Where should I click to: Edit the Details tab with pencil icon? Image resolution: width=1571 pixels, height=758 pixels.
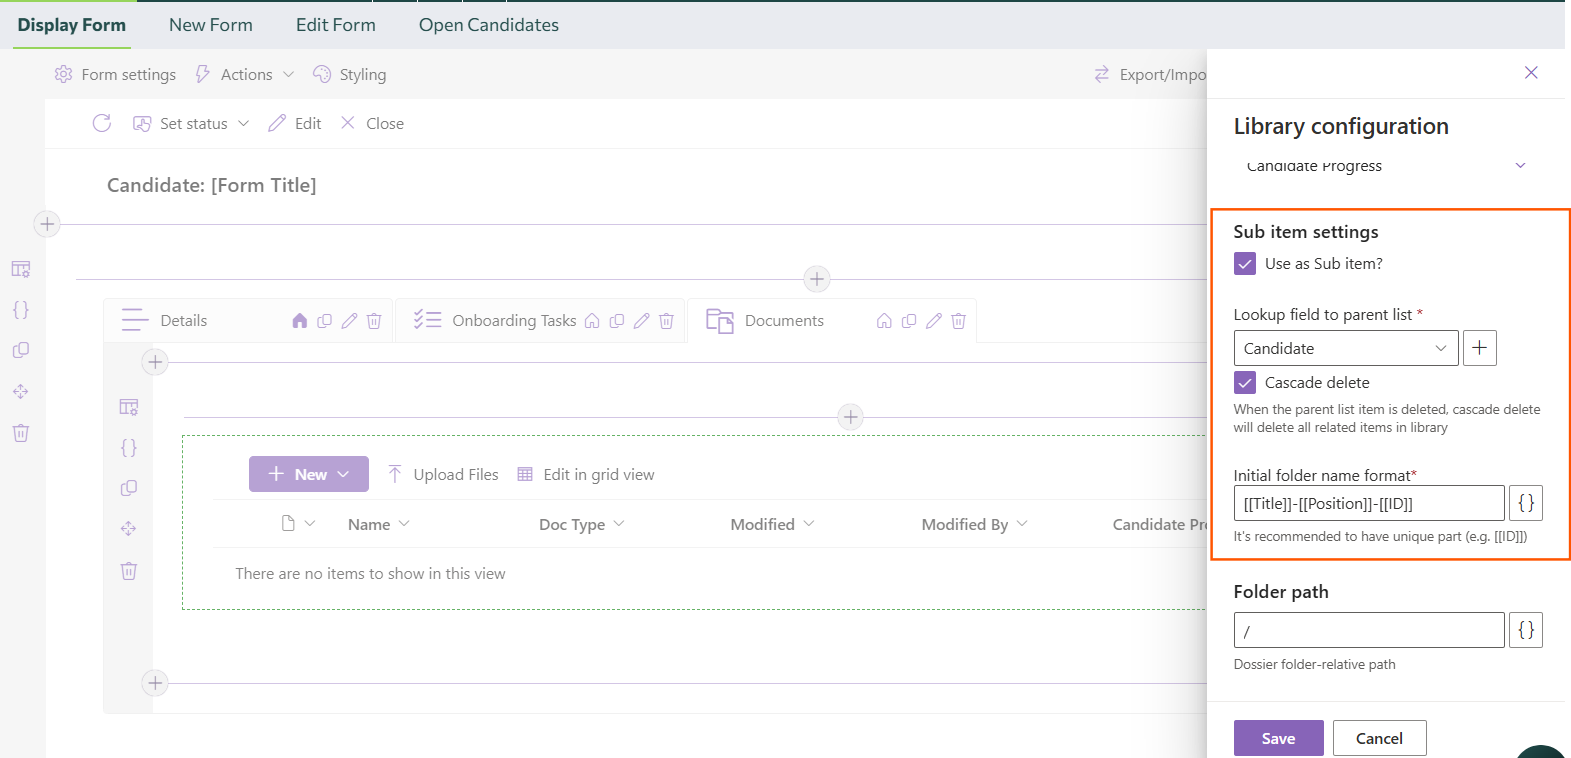pos(349,321)
